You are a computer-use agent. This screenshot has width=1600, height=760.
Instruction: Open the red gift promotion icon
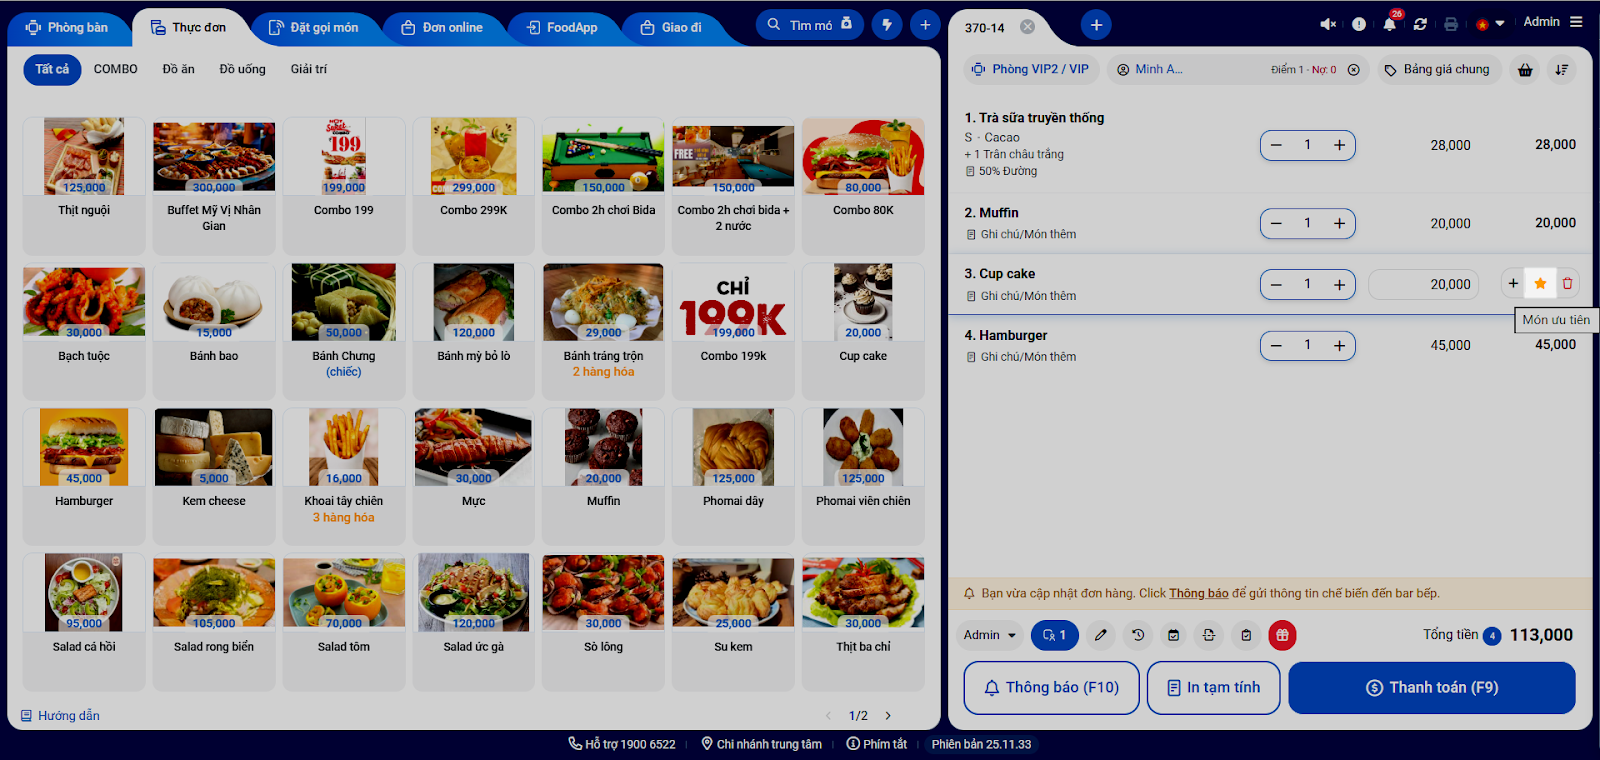point(1282,635)
